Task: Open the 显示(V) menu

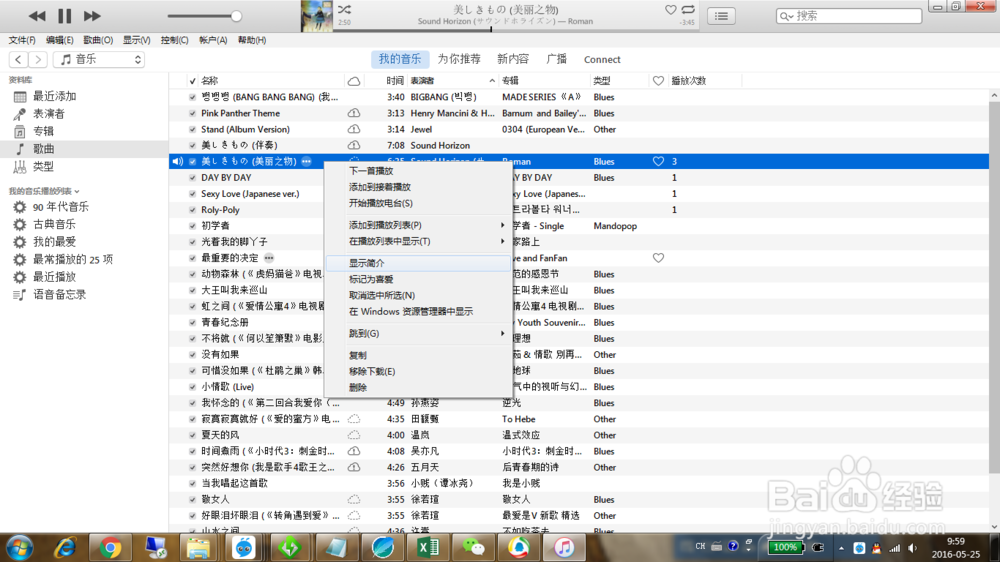Action: click(136, 40)
